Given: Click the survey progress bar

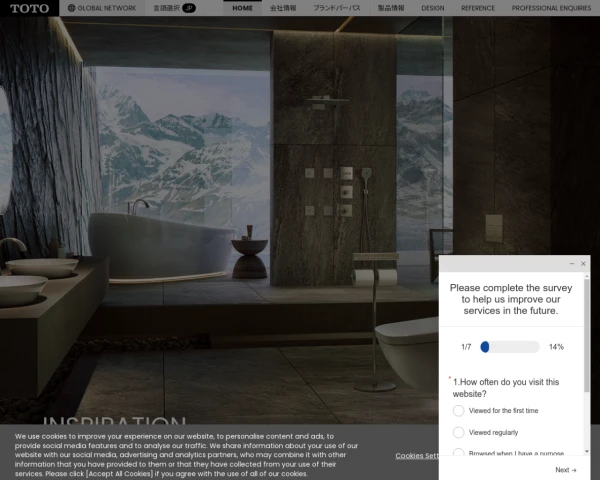Looking at the screenshot, I should coord(510,347).
